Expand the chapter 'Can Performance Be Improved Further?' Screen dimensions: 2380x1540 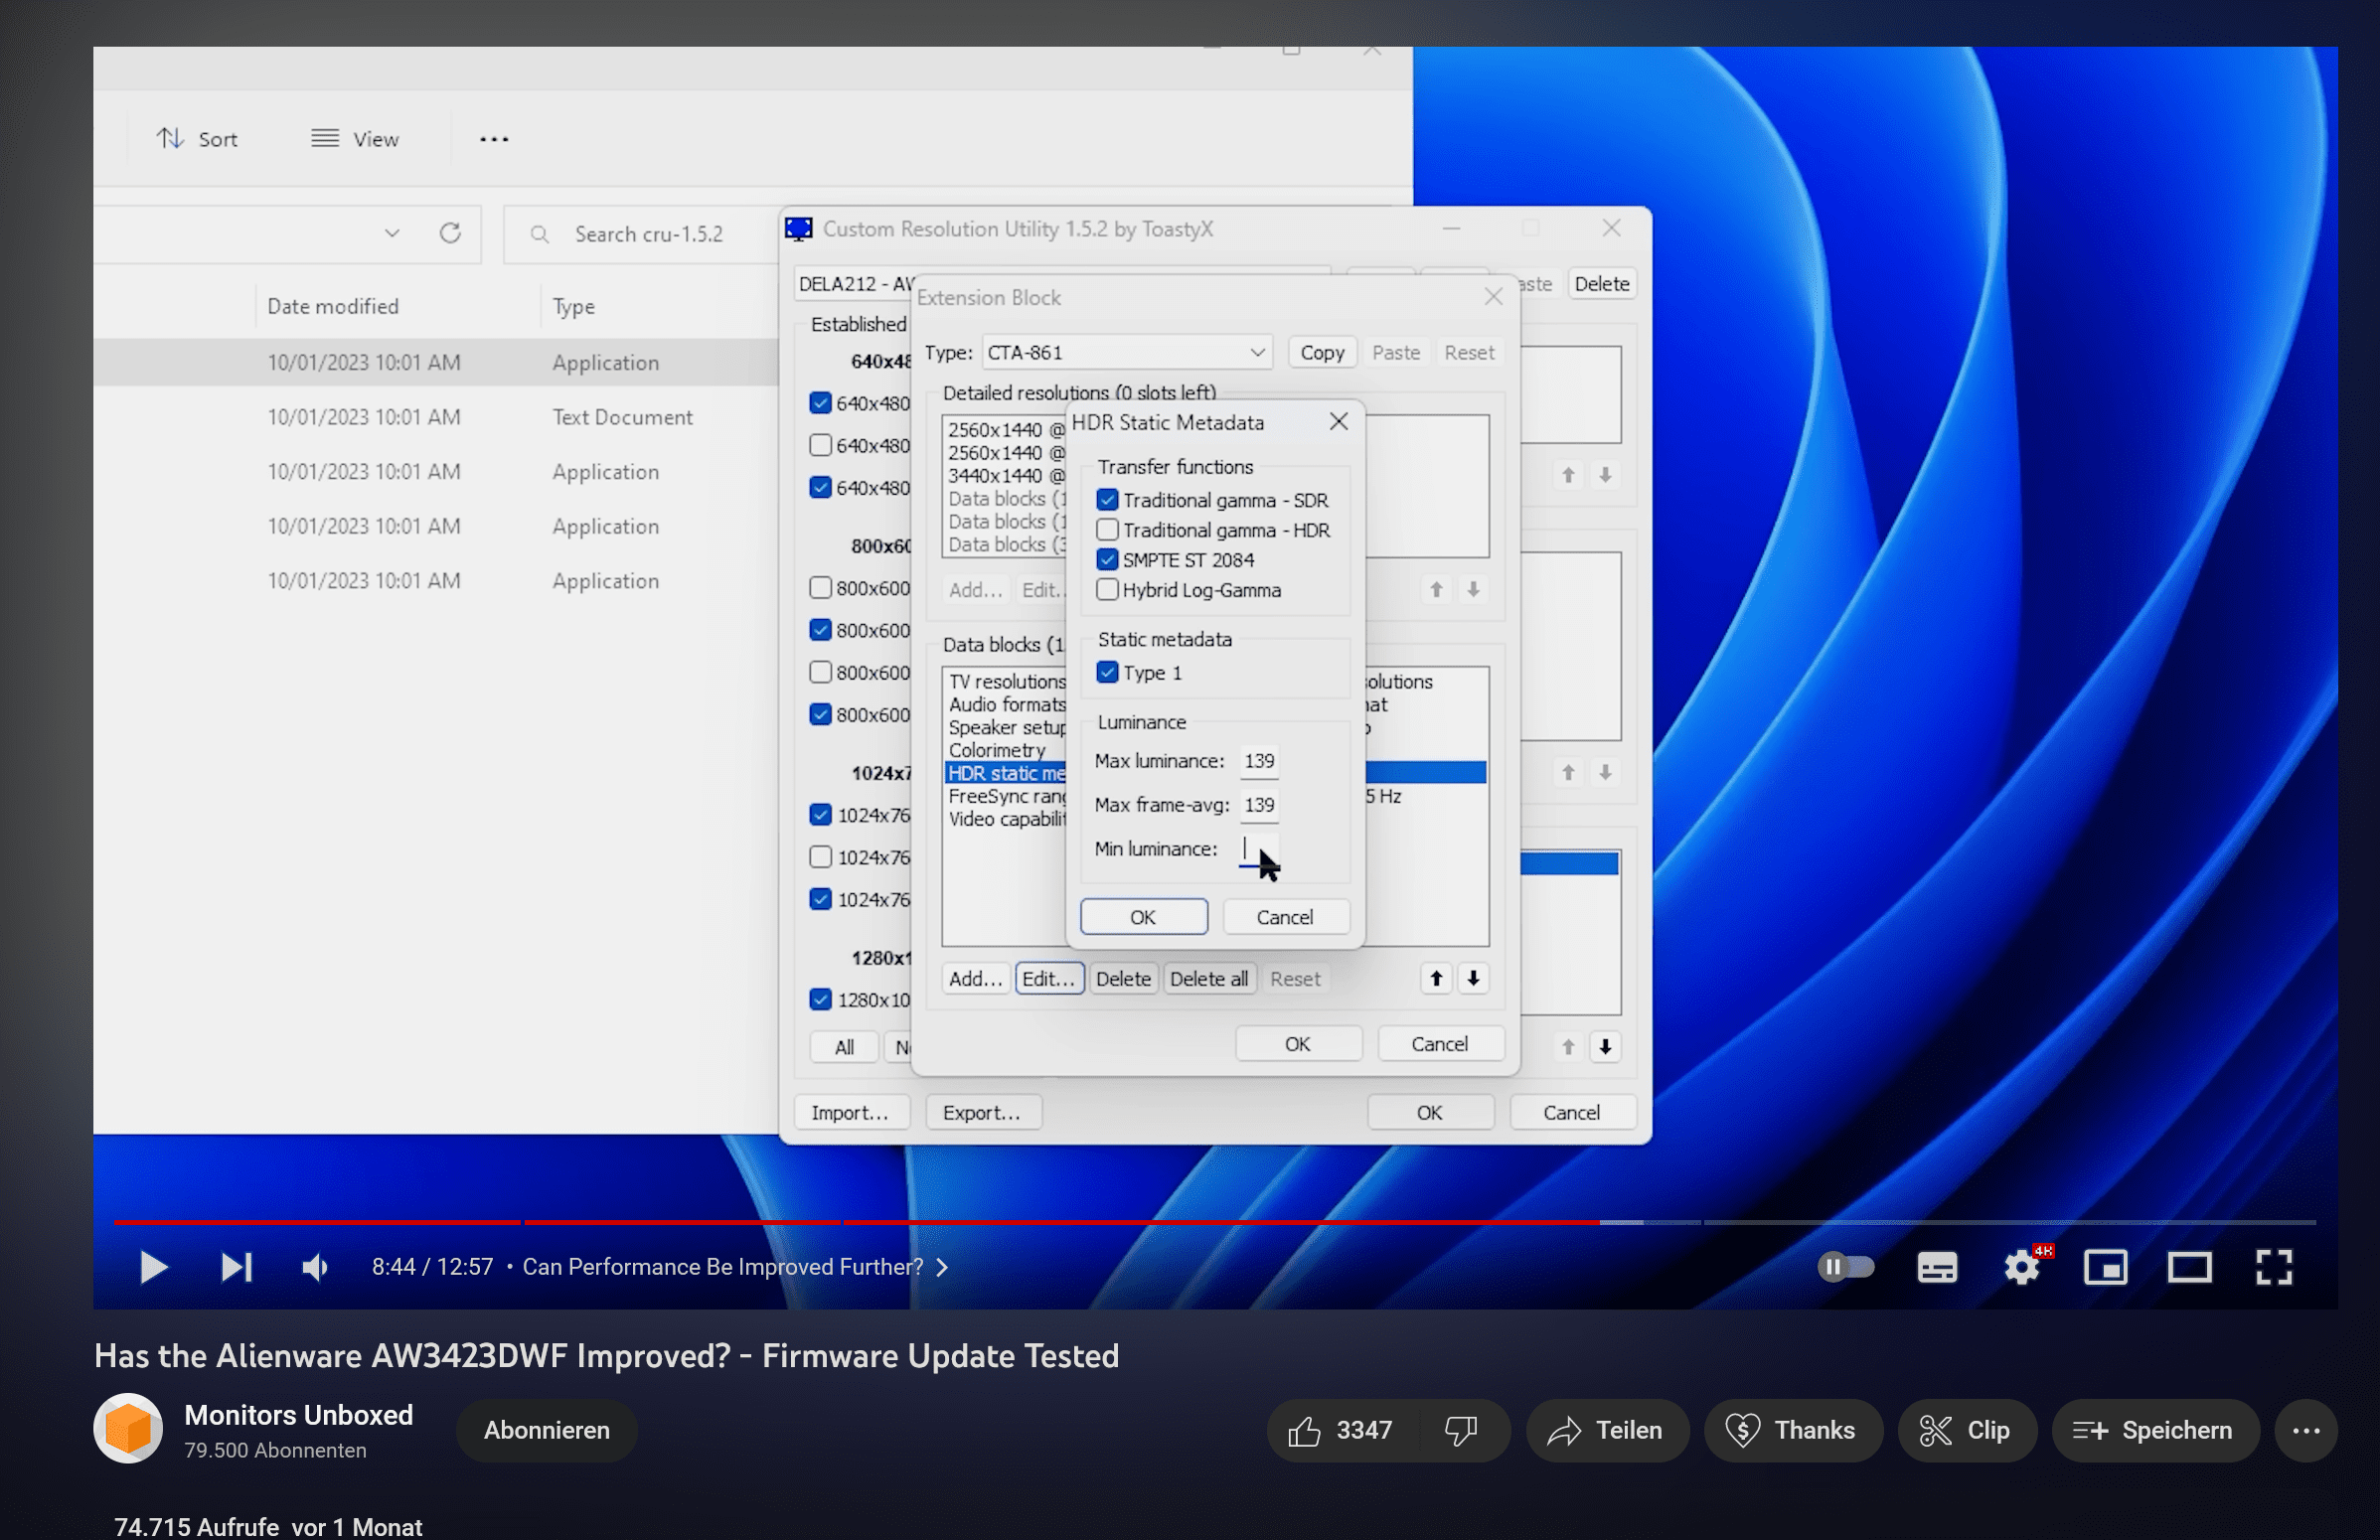pyautogui.click(x=735, y=1267)
